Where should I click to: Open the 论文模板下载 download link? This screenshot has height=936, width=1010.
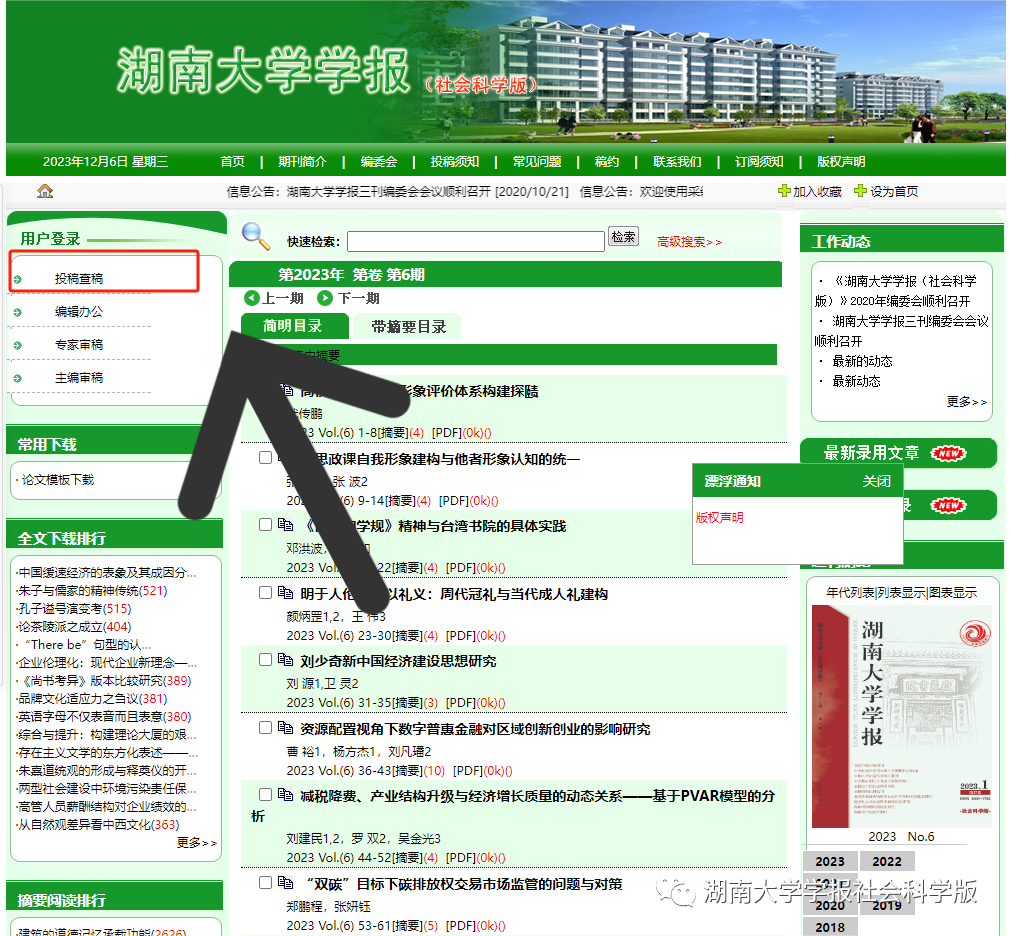tap(57, 480)
